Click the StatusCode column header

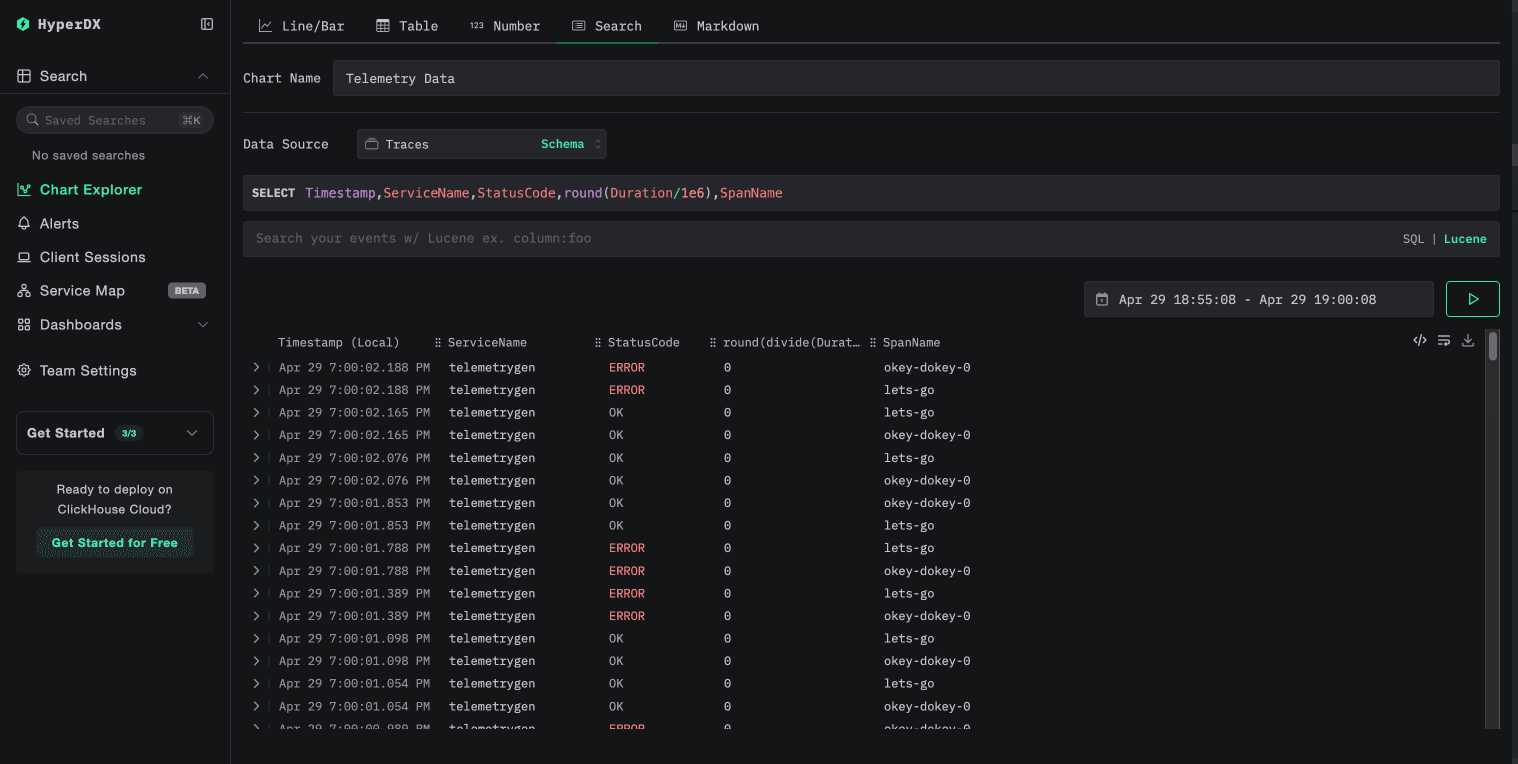pos(644,342)
